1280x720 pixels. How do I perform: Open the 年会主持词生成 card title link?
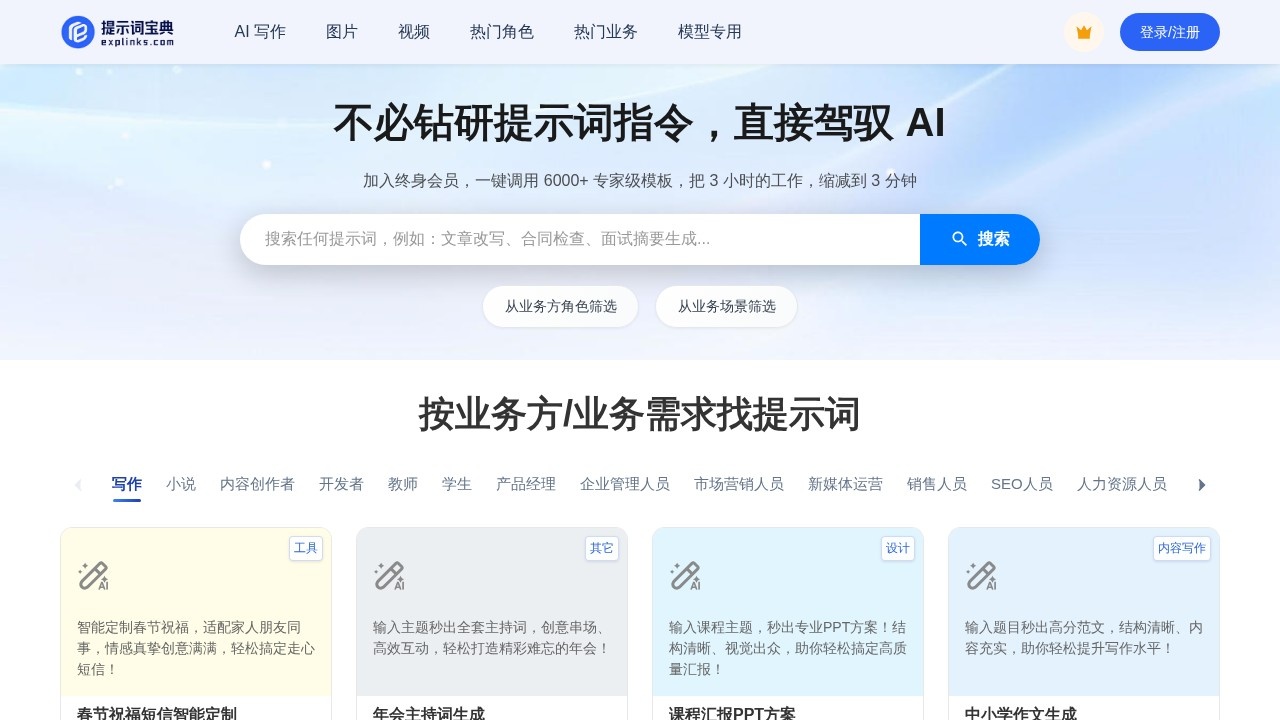coord(428,713)
